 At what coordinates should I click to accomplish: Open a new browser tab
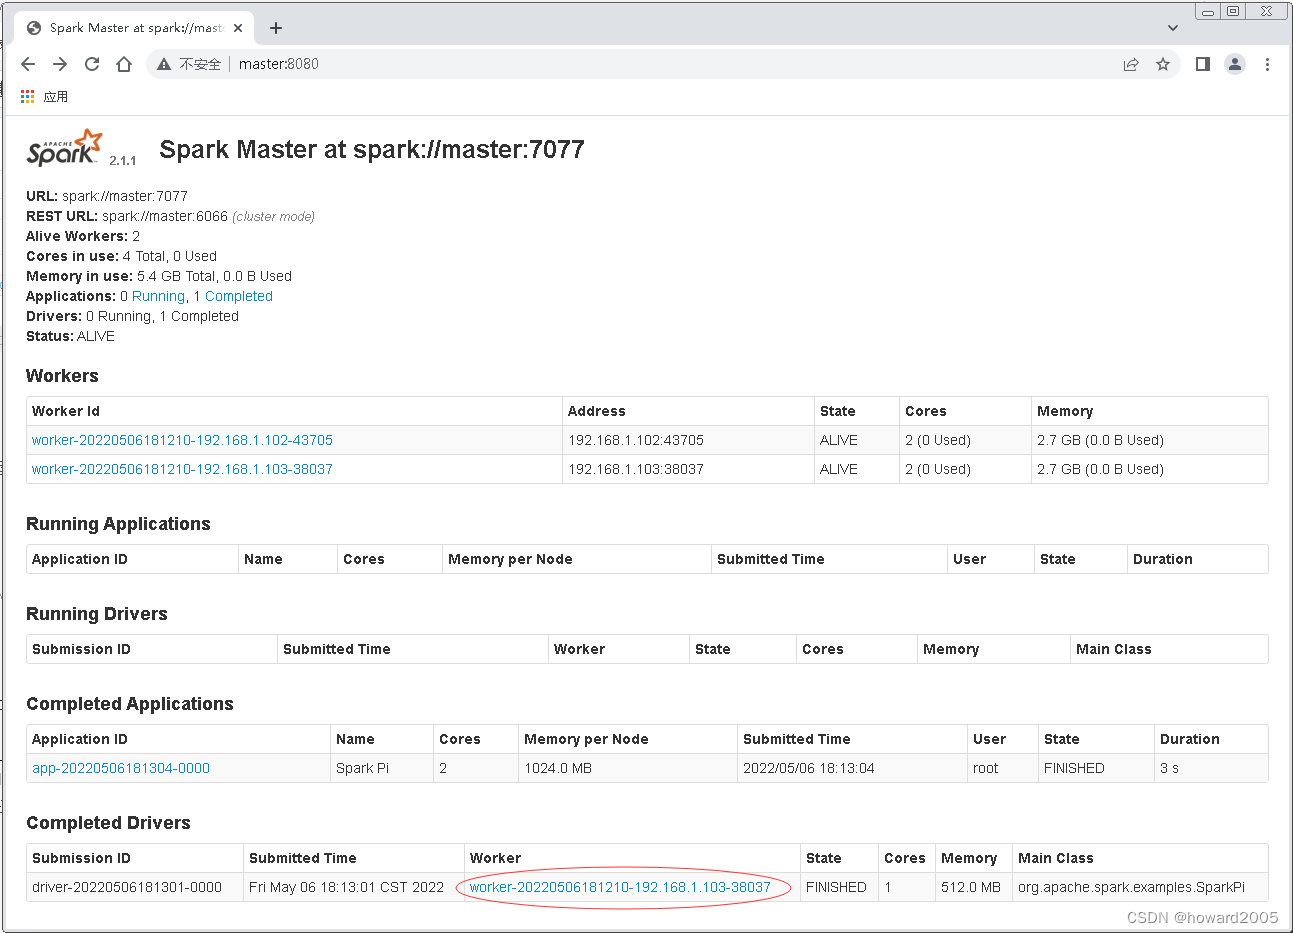tap(276, 28)
